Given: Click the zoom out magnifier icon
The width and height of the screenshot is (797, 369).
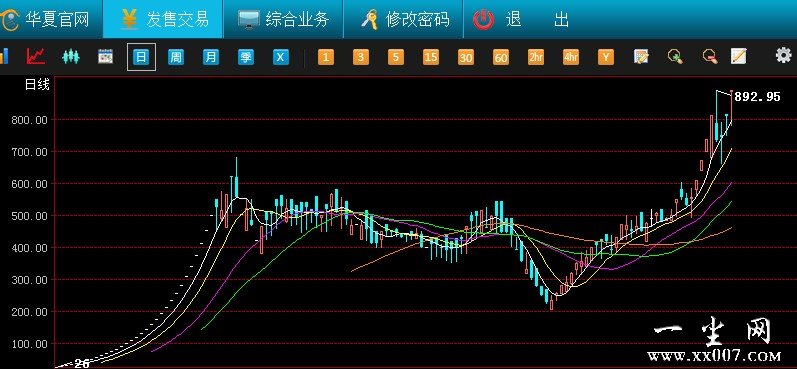Looking at the screenshot, I should click(x=710, y=56).
